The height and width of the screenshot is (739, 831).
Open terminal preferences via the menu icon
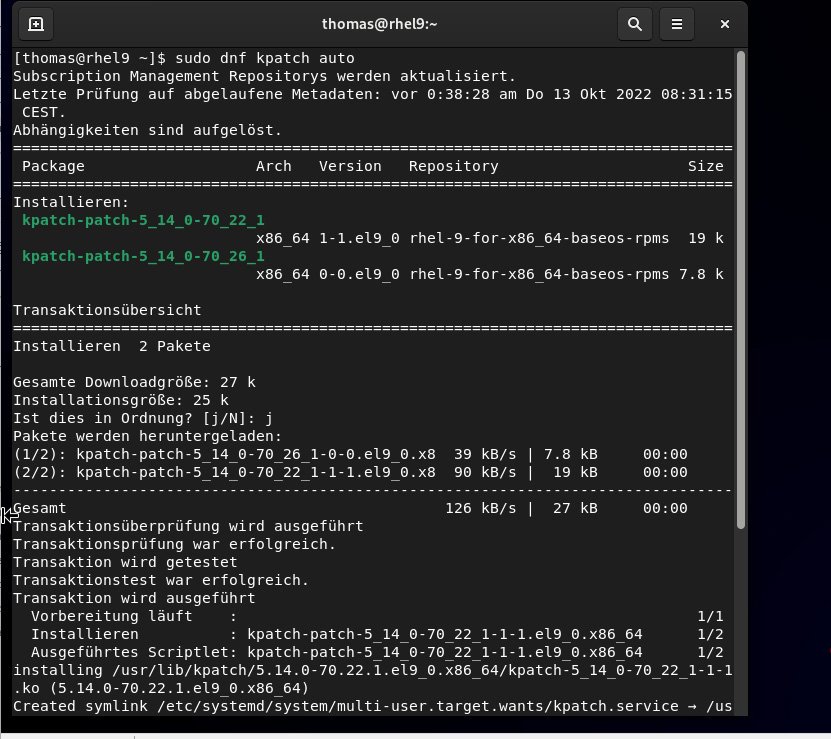coord(677,24)
